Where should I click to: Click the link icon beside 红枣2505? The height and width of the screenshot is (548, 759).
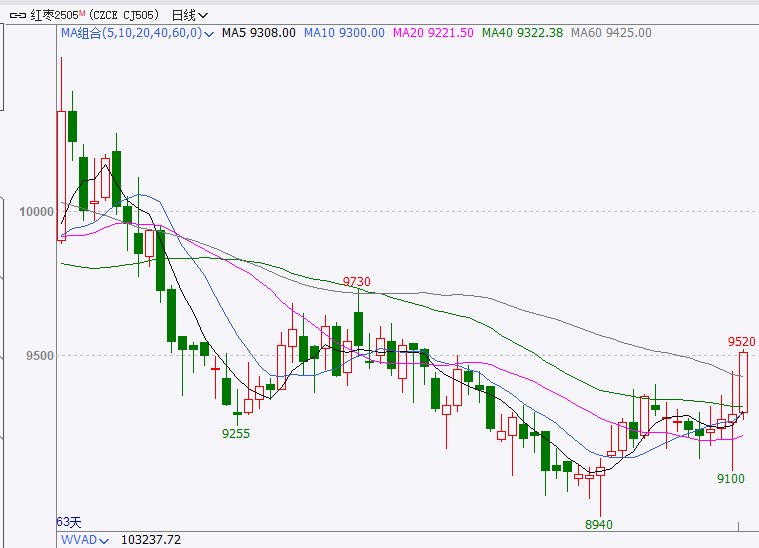[18, 16]
